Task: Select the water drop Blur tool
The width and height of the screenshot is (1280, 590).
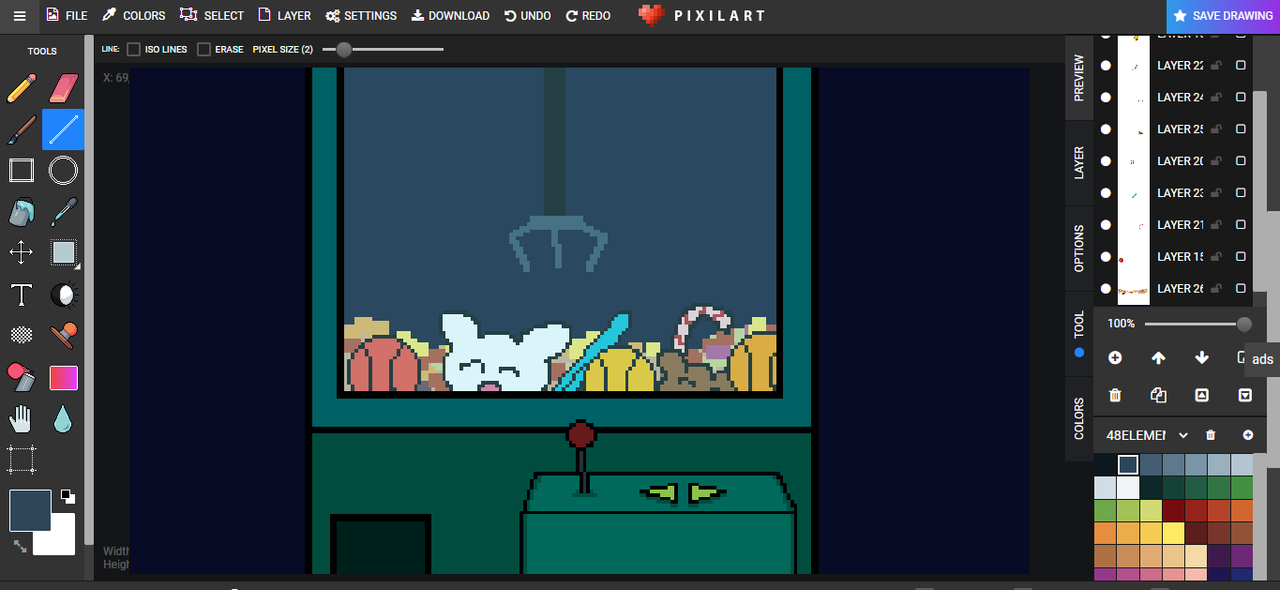Action: tap(63, 419)
